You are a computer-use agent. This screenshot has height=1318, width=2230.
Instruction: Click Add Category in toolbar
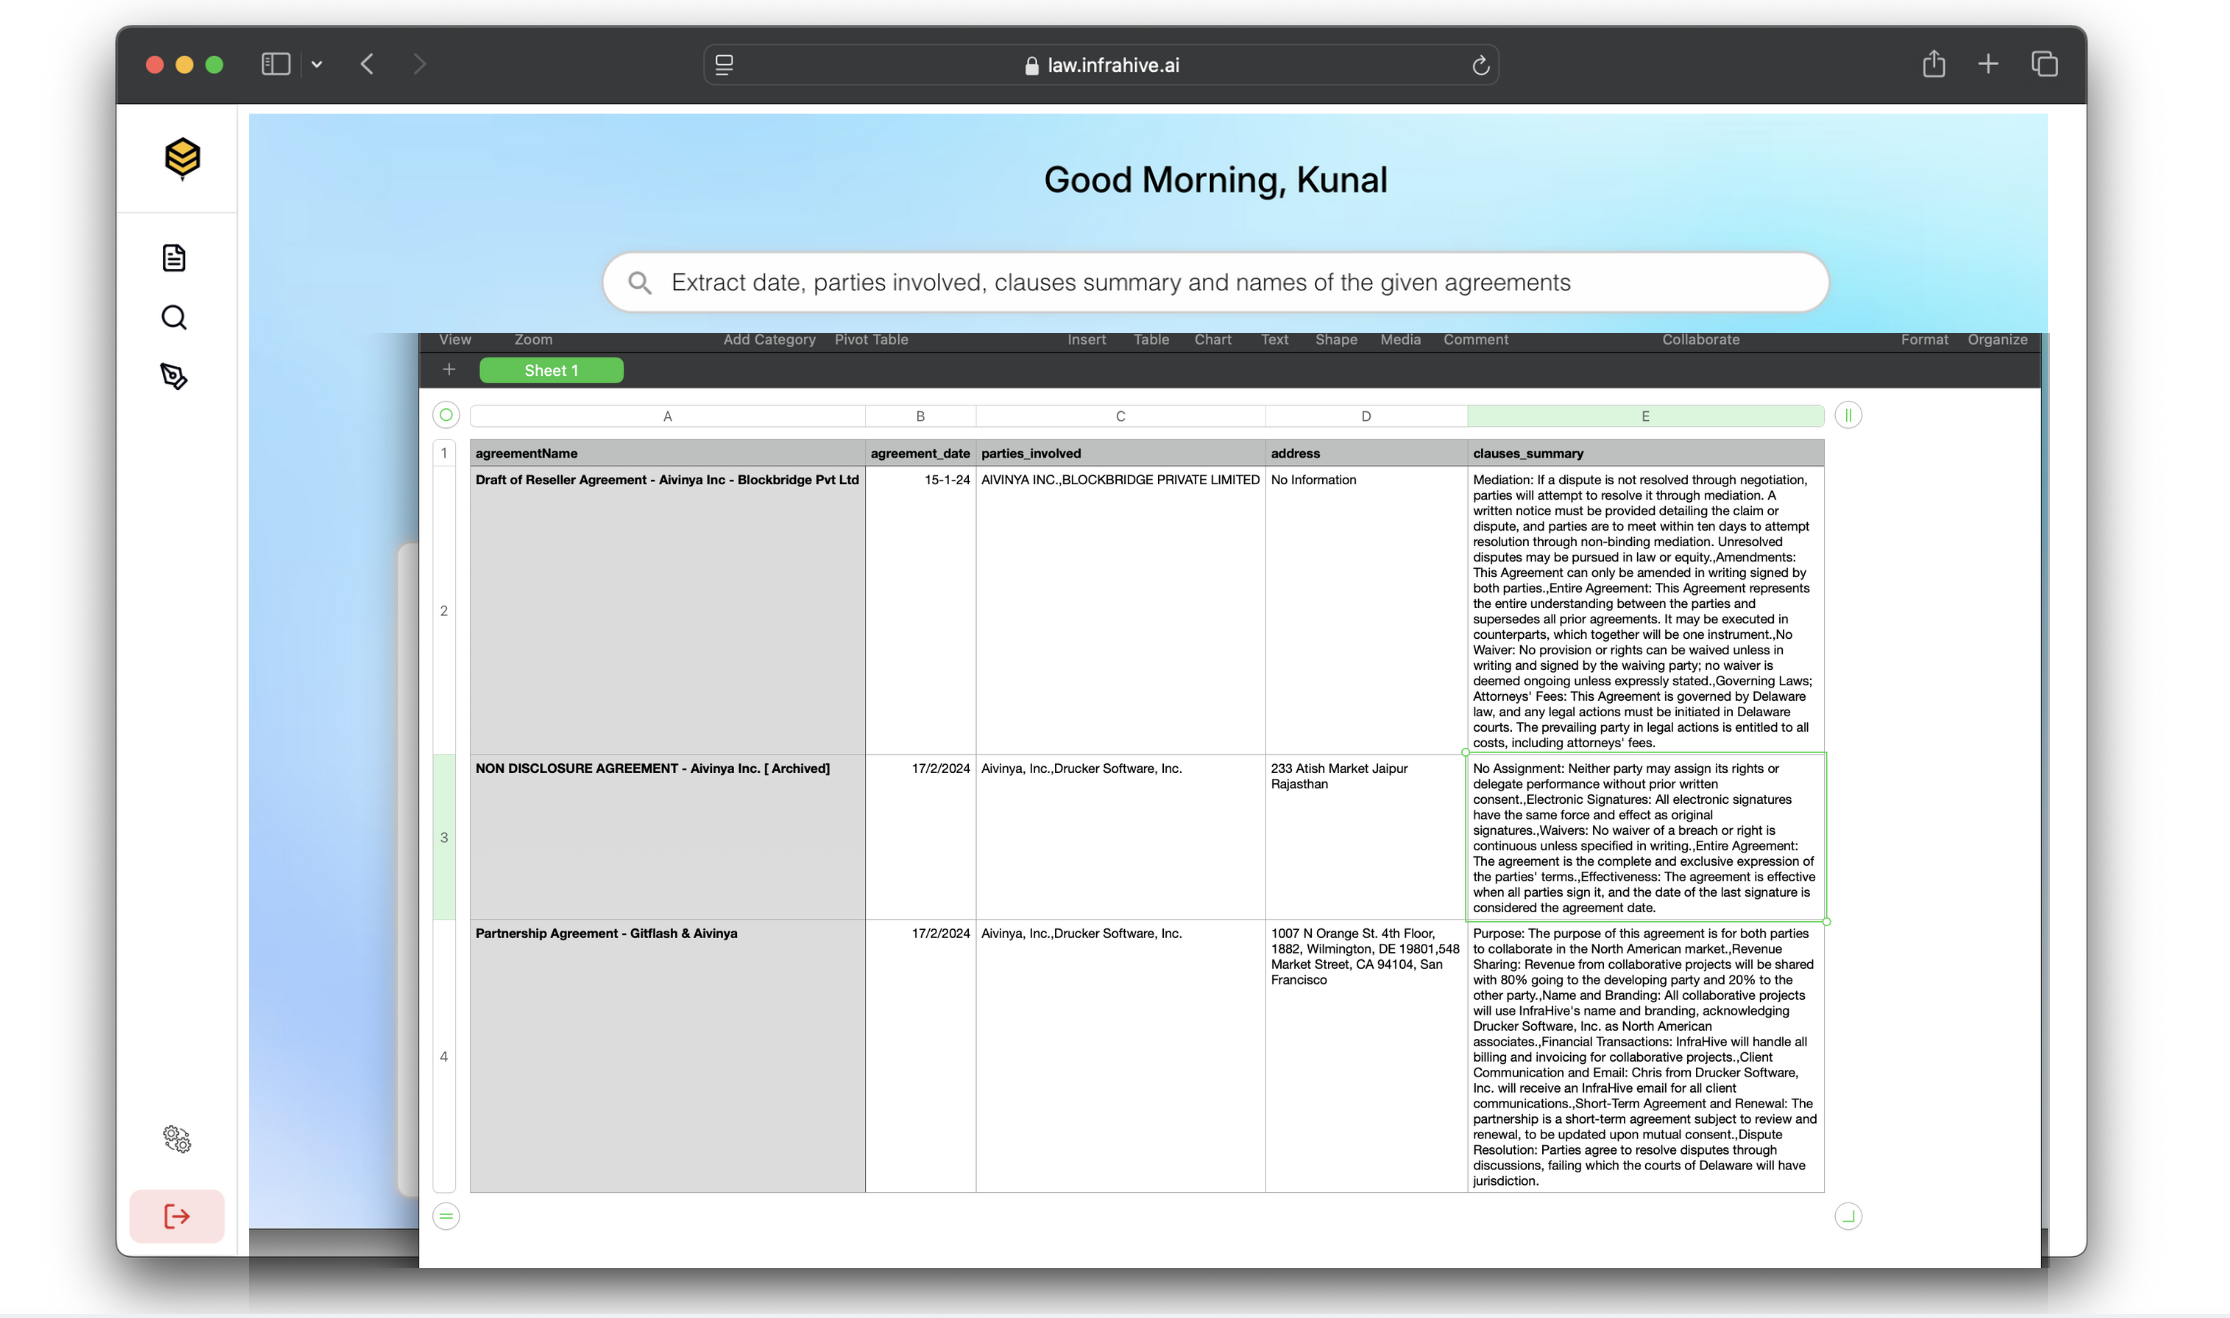point(769,340)
